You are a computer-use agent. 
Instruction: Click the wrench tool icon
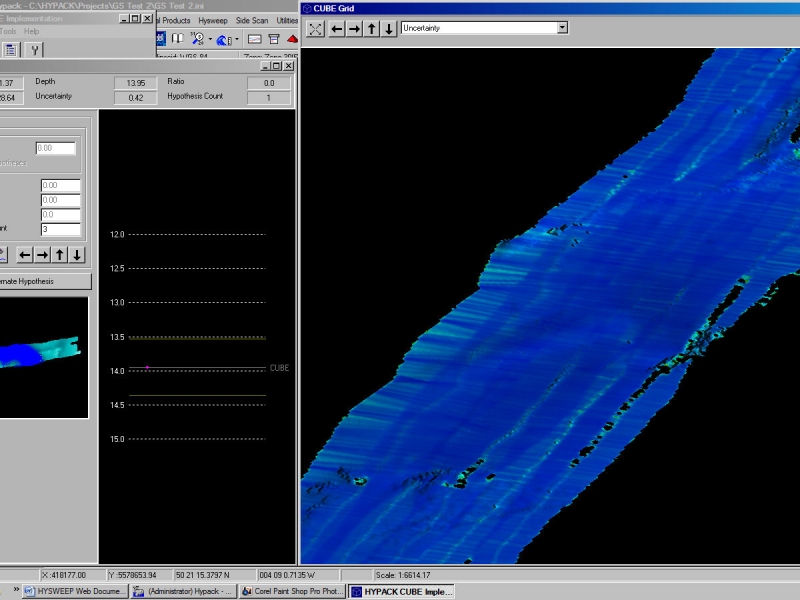tap(34, 49)
